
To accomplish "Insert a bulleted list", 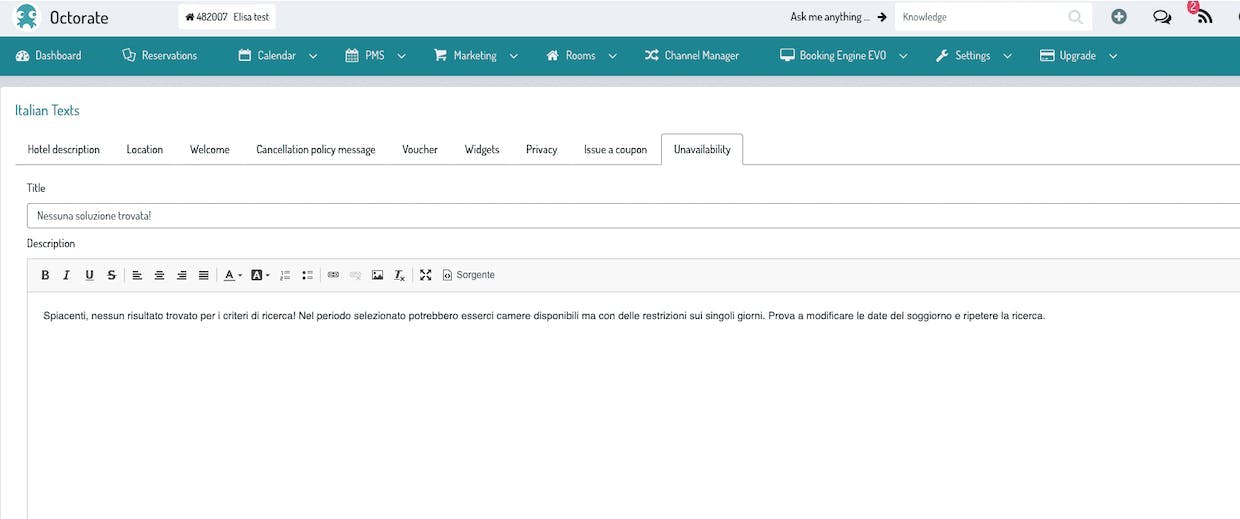I will (x=307, y=275).
